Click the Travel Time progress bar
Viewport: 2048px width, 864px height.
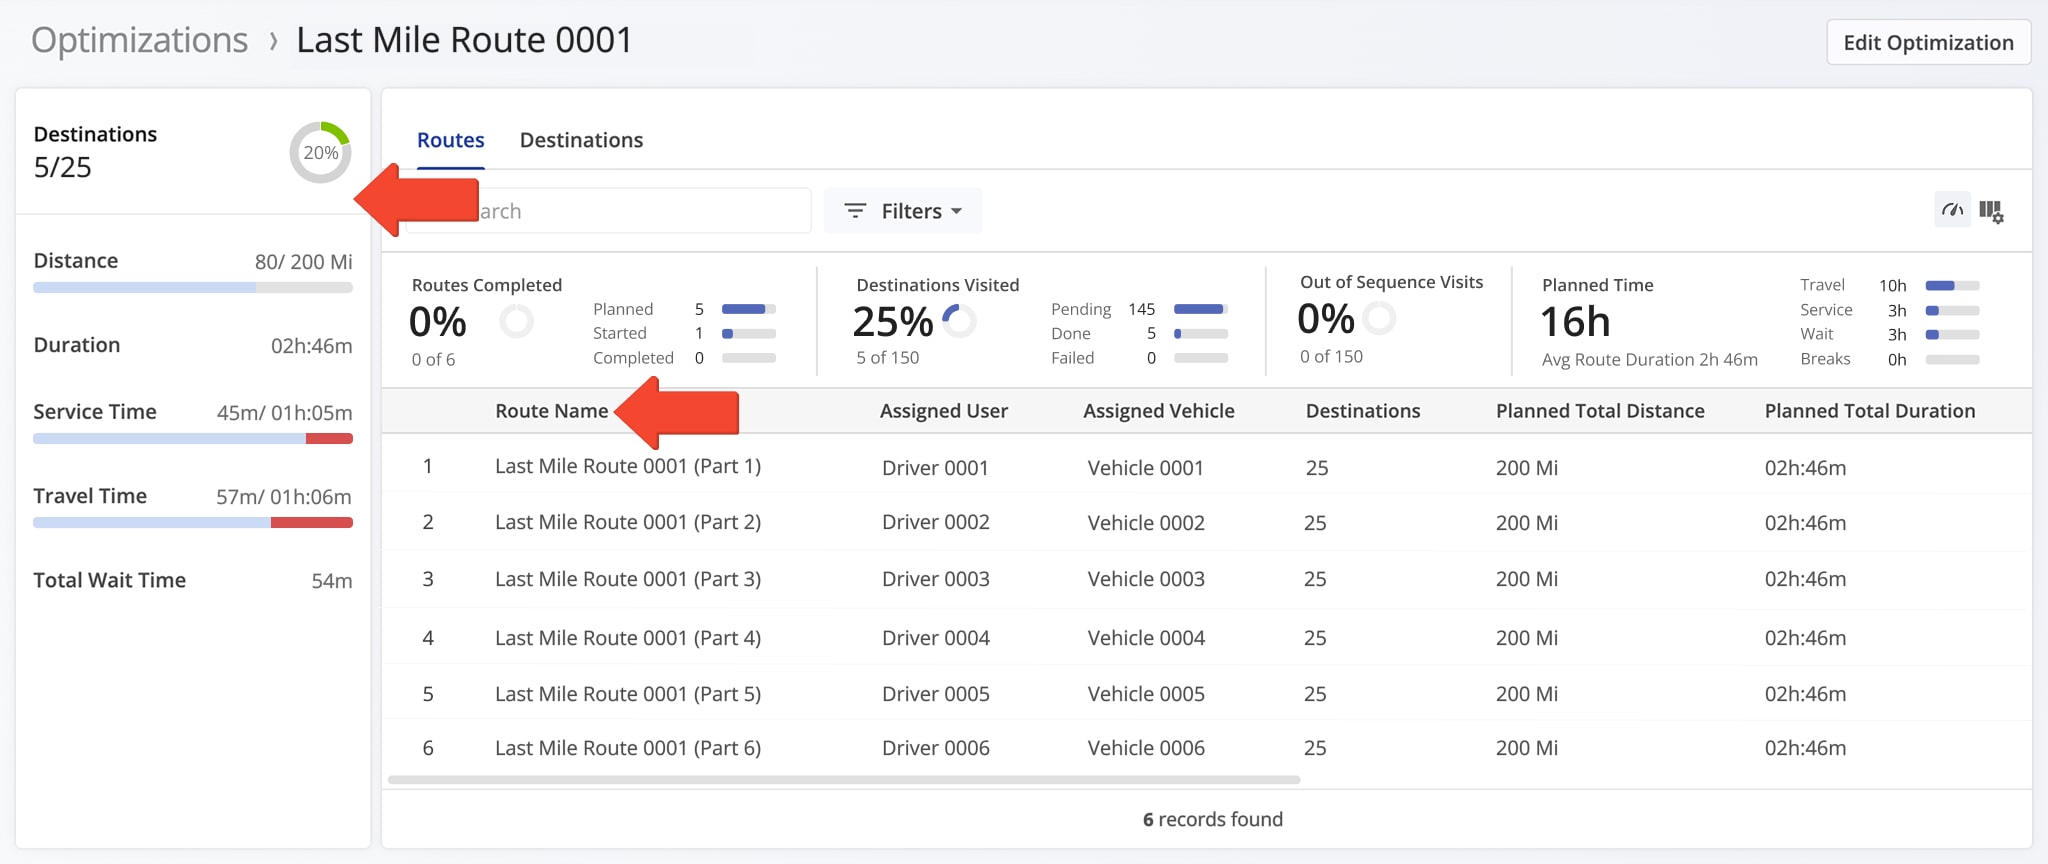[193, 522]
